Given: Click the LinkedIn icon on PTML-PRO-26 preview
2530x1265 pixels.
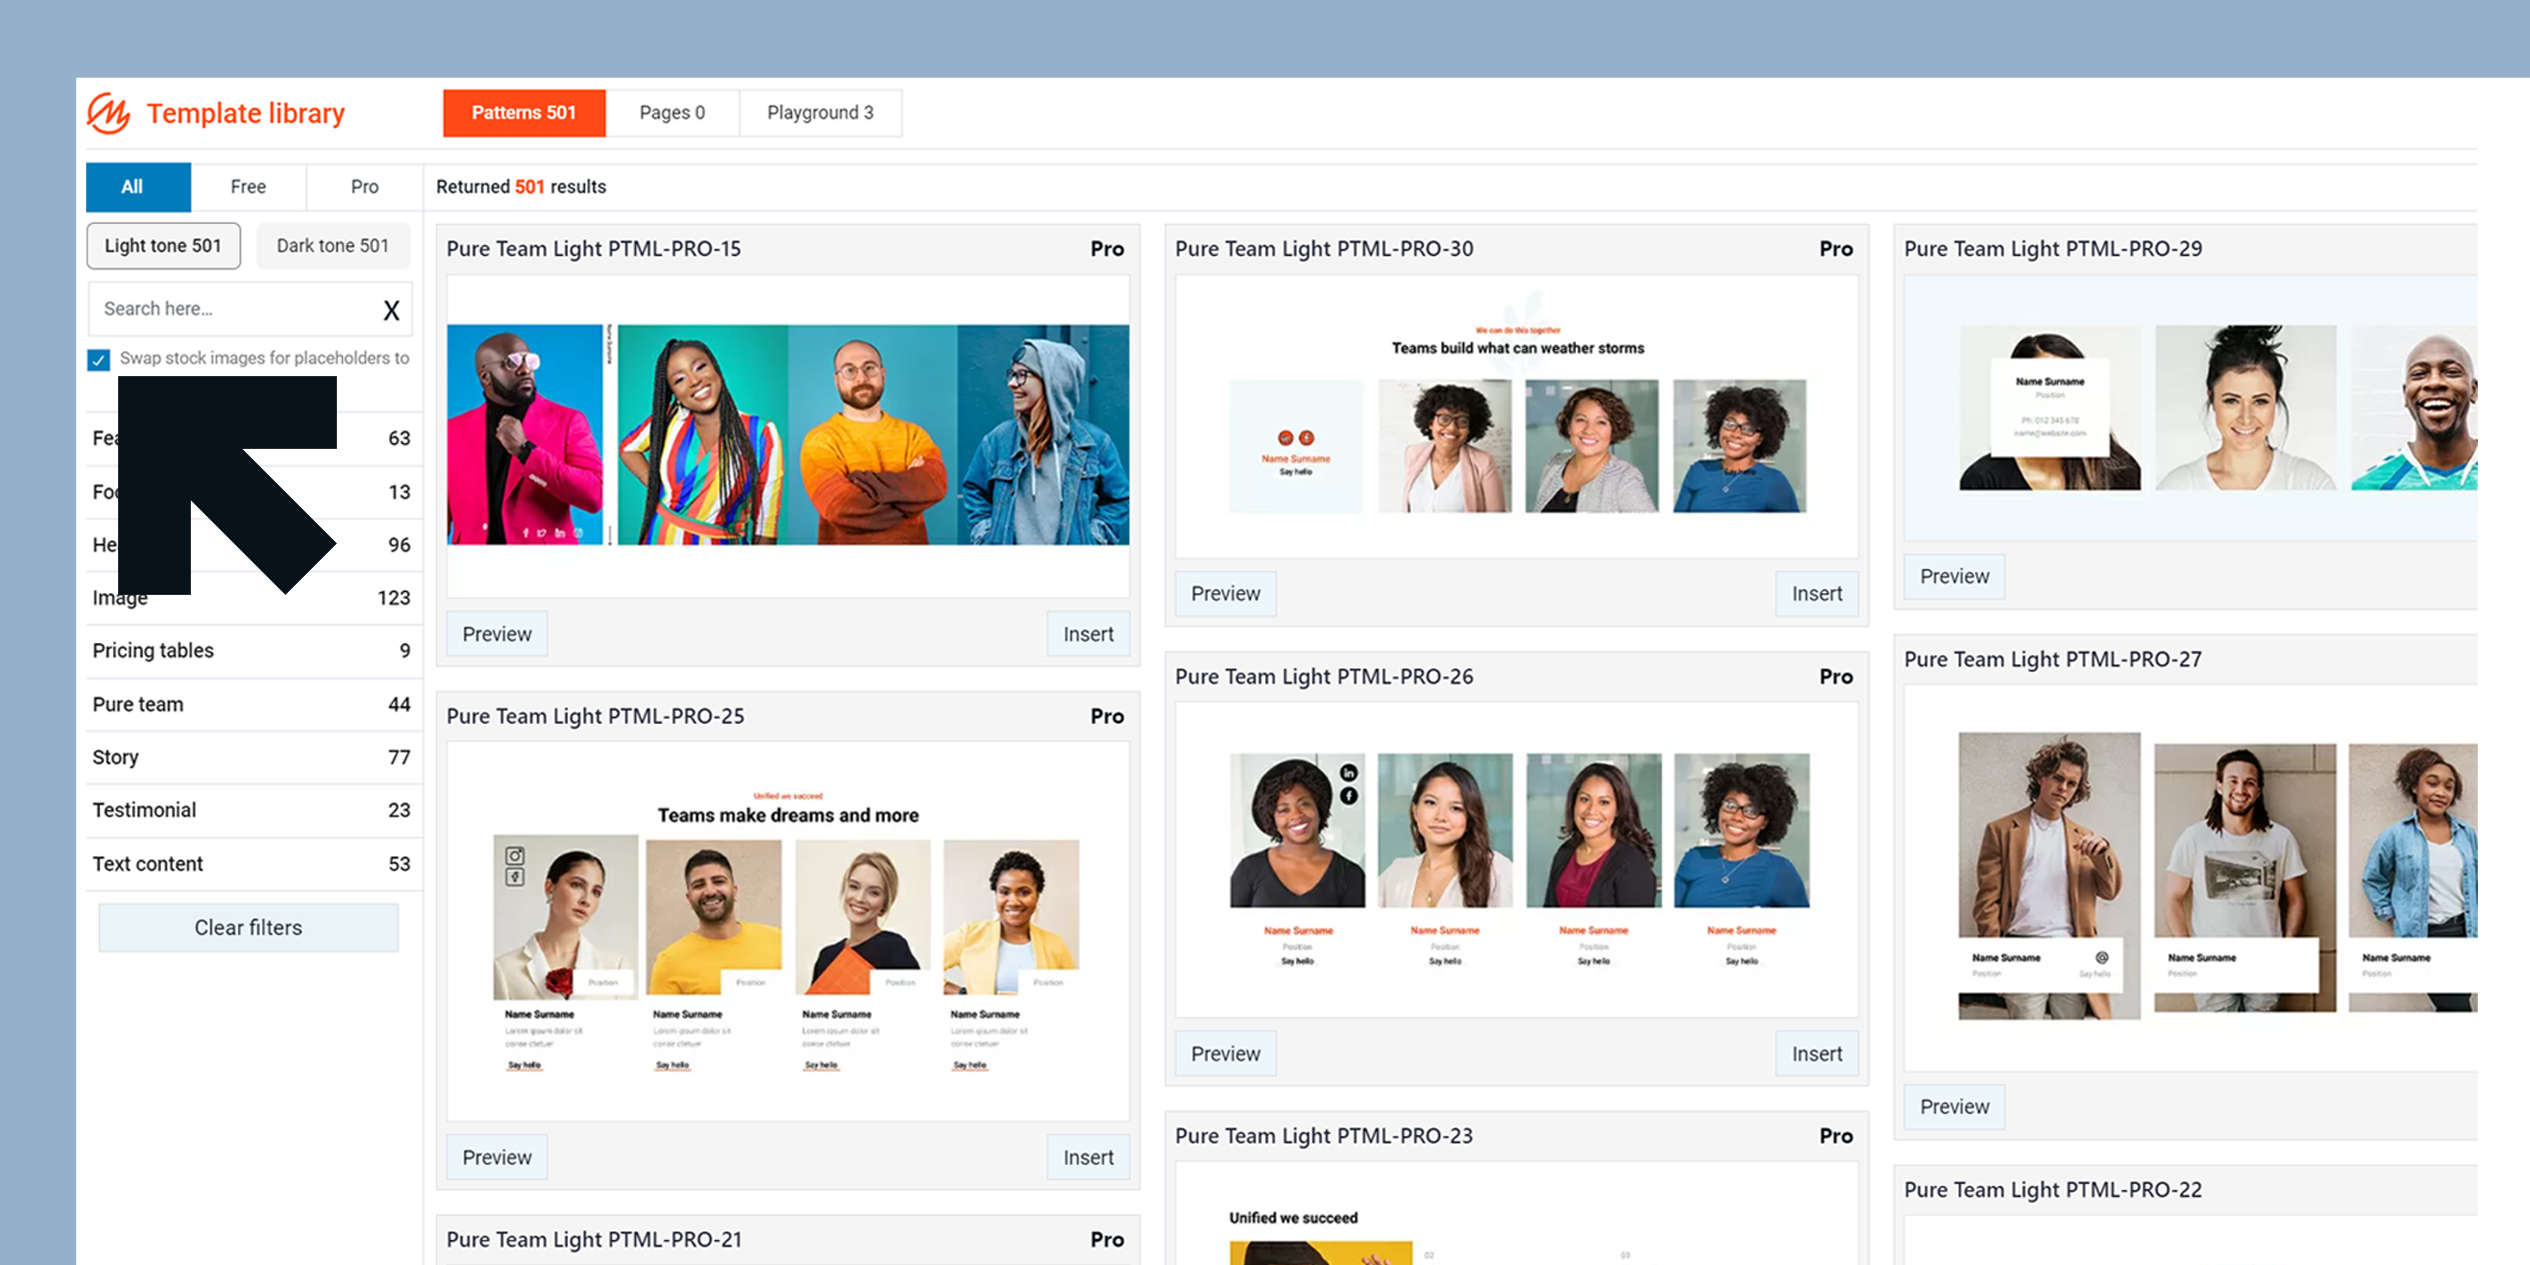Looking at the screenshot, I should (1348, 773).
